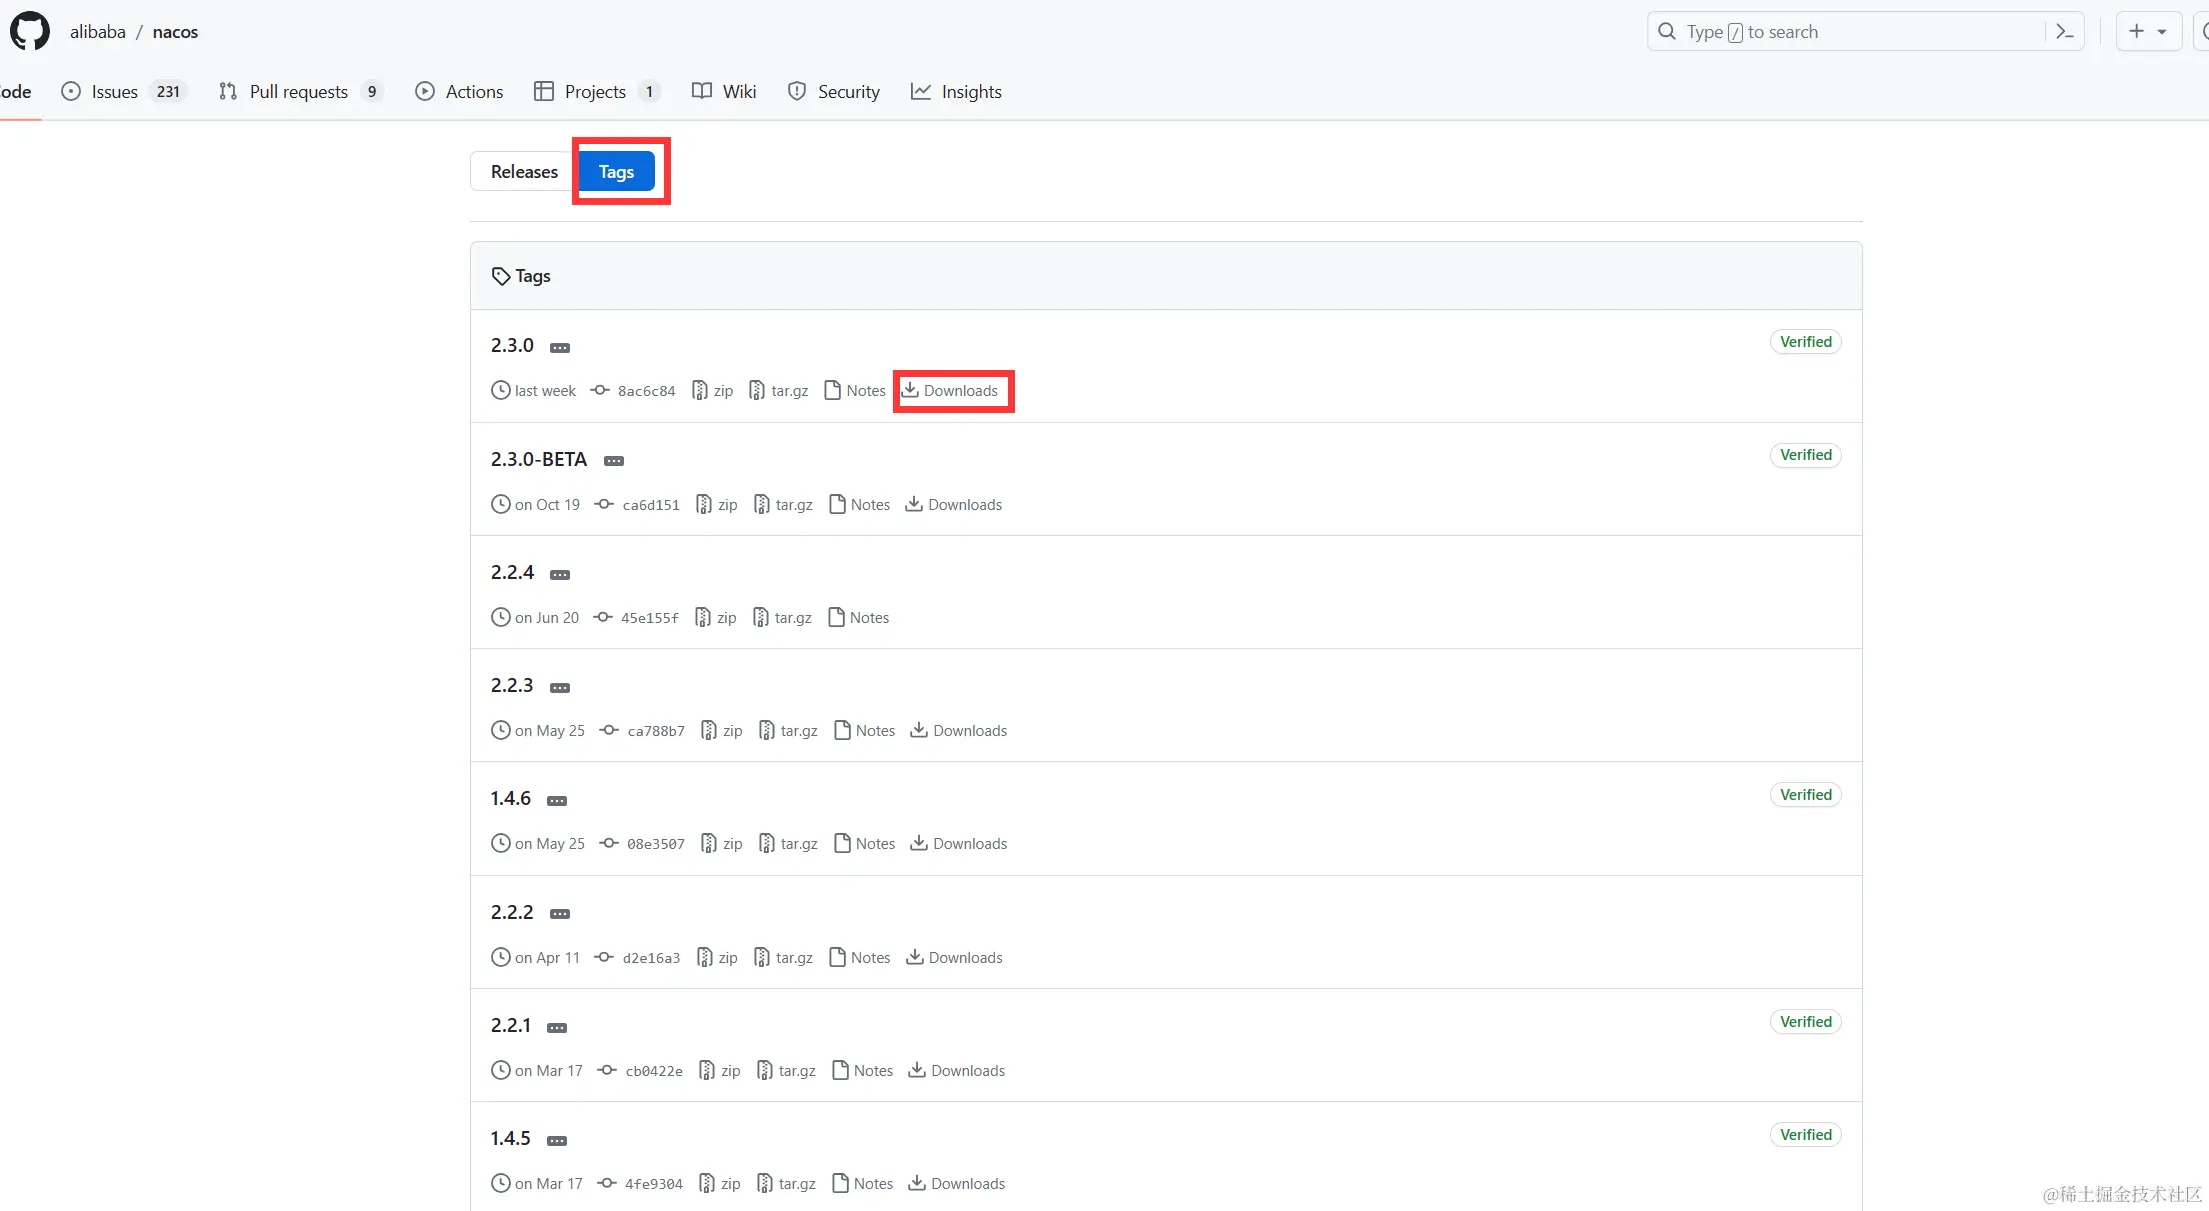Download tar.gz for tag 2.2.2
The height and width of the screenshot is (1211, 2209).
[783, 958]
